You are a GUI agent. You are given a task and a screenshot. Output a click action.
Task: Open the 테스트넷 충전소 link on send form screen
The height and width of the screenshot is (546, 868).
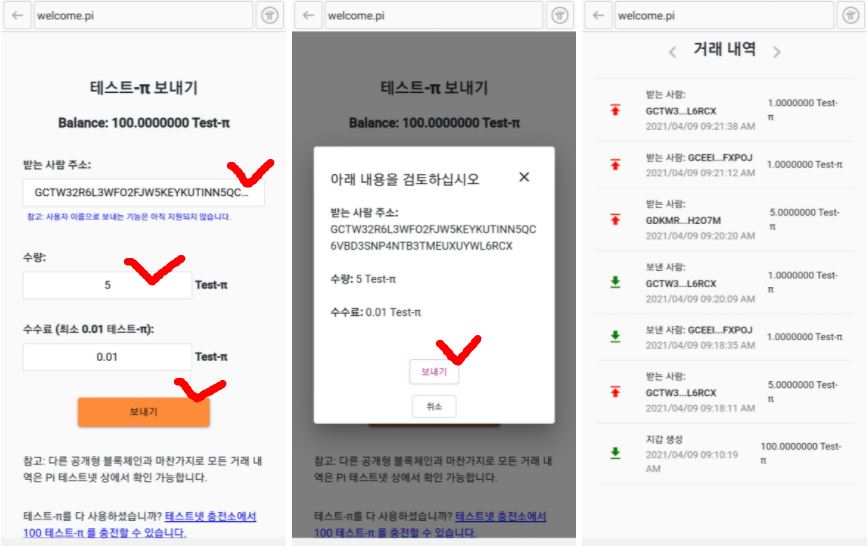pos(139,524)
